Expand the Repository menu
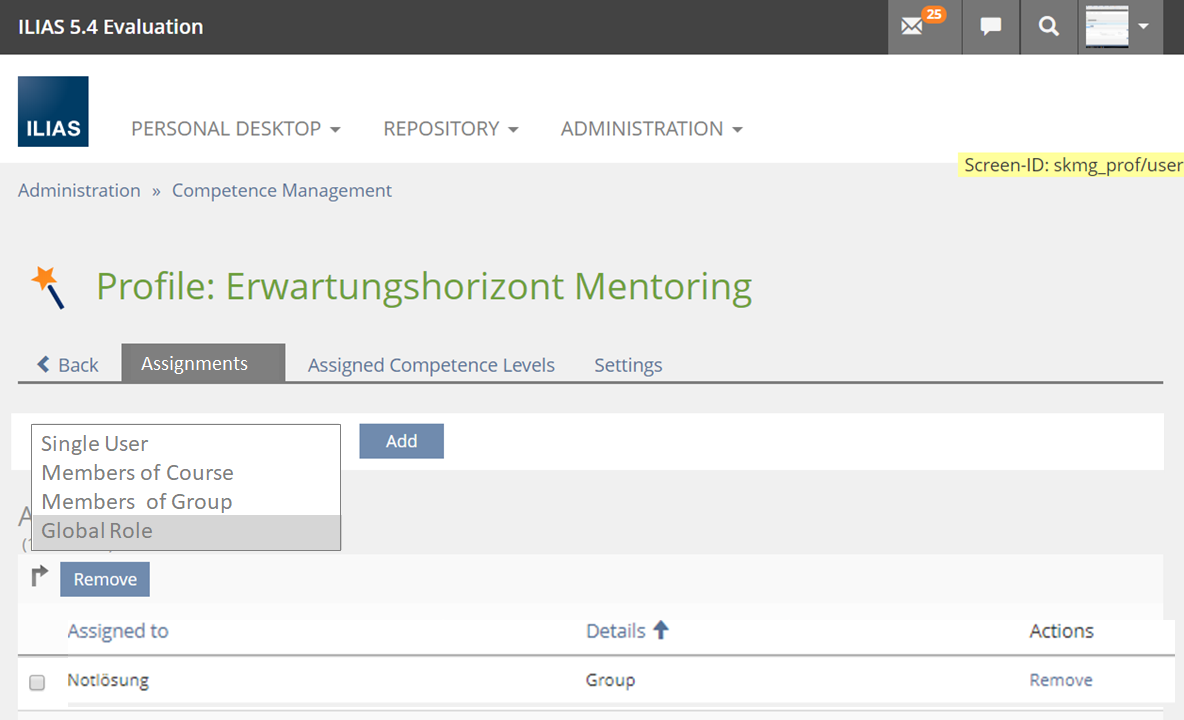 click(451, 129)
